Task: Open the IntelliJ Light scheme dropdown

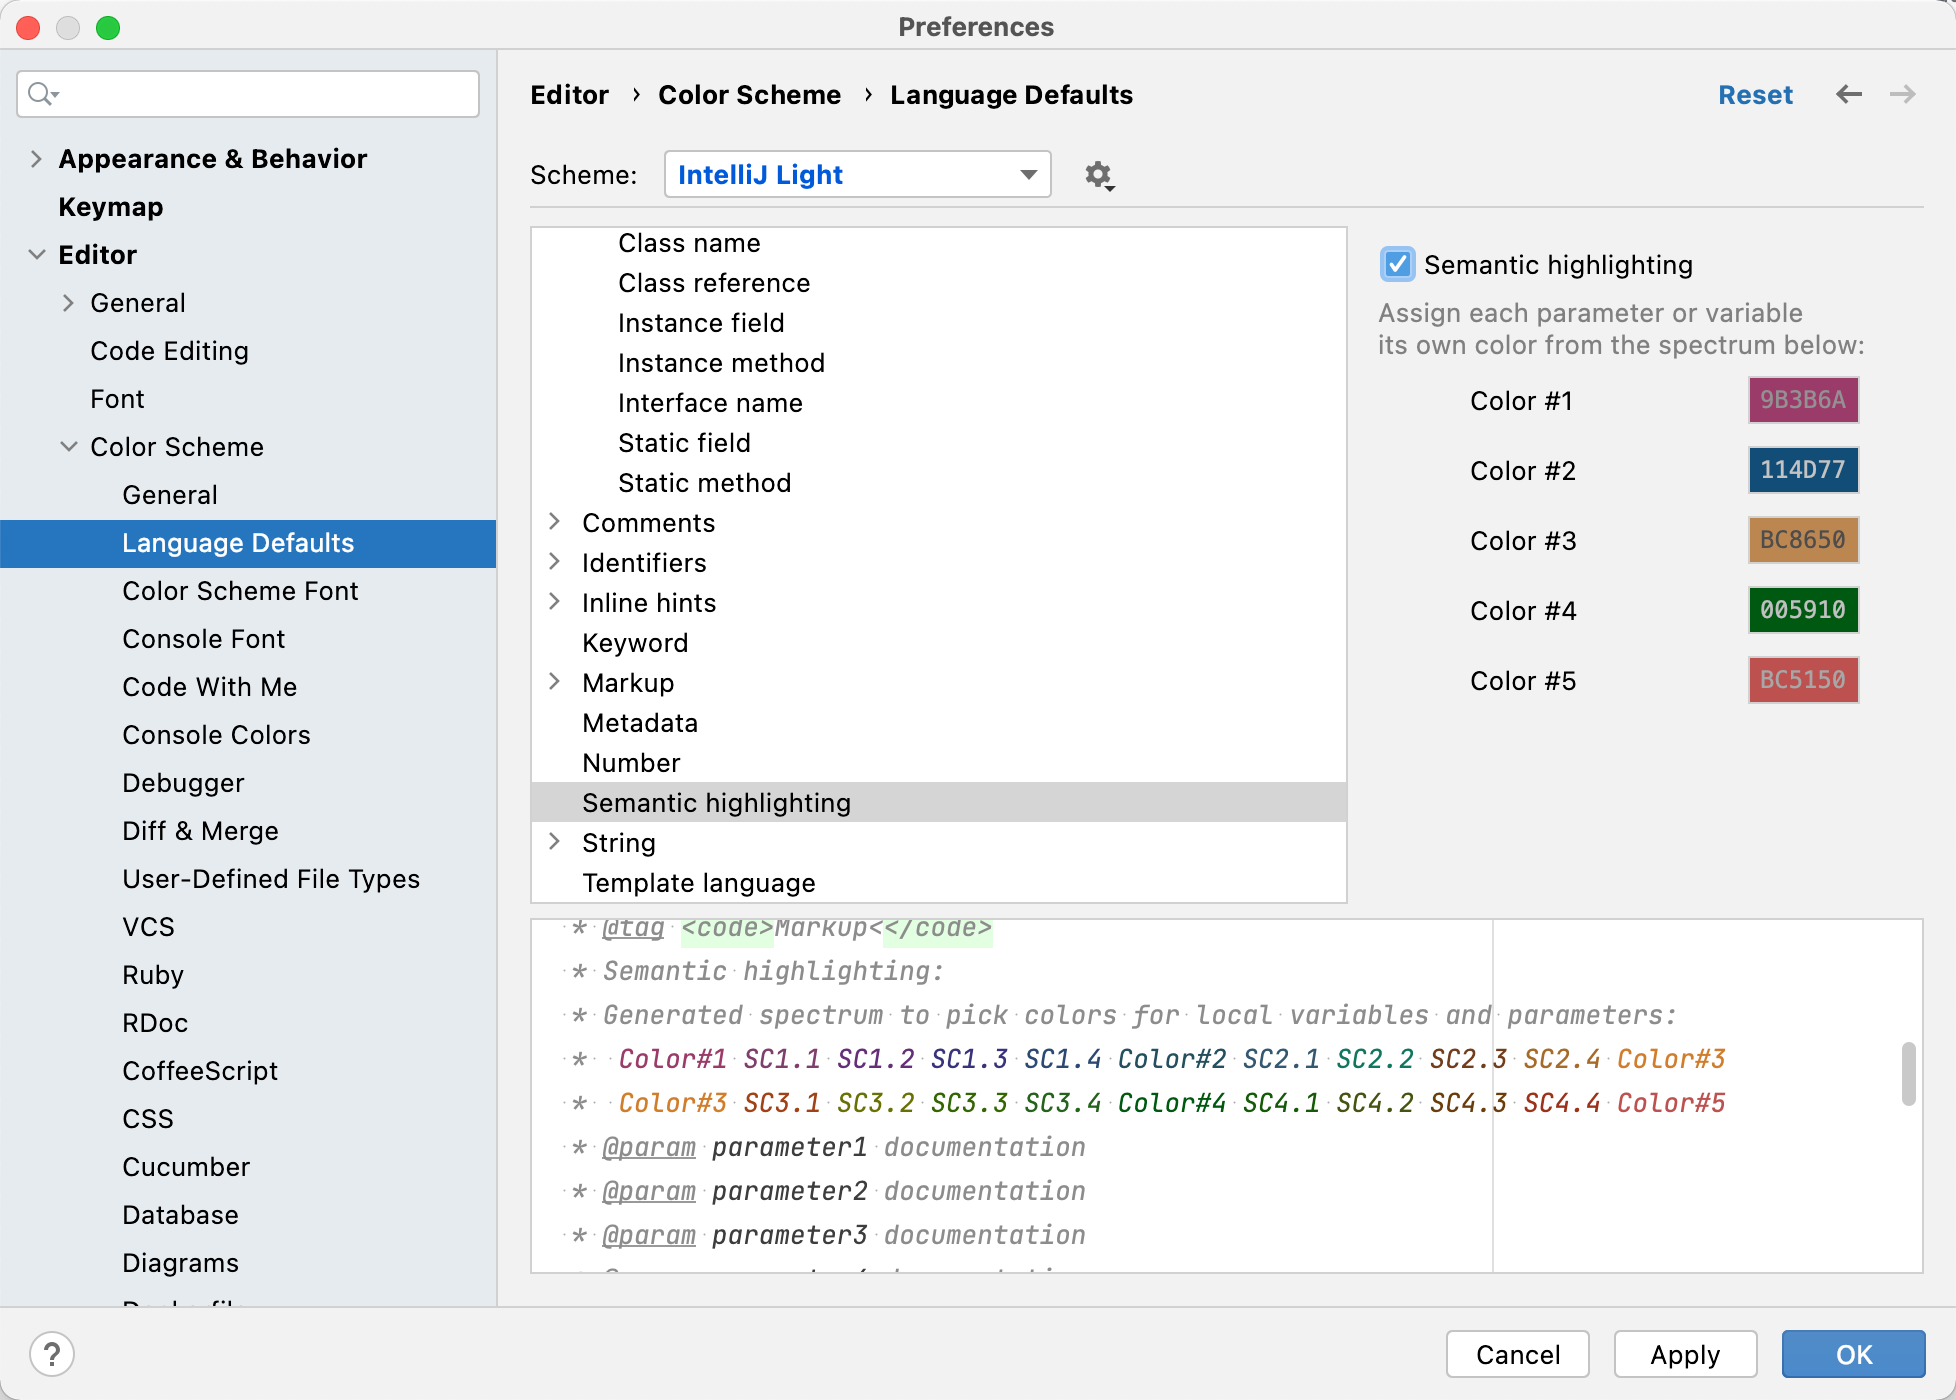Action: tap(856, 174)
